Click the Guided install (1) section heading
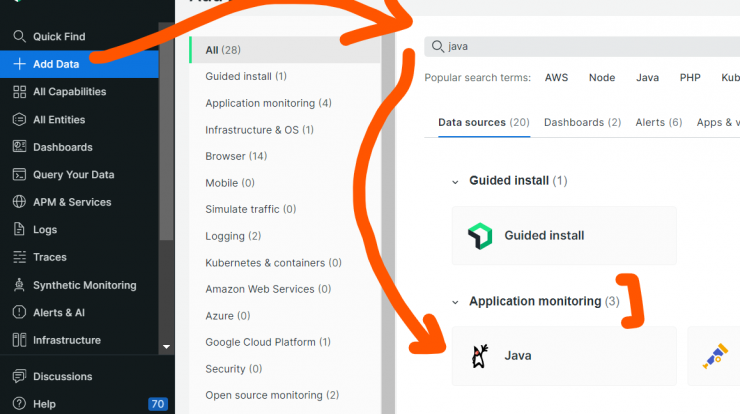 click(518, 181)
